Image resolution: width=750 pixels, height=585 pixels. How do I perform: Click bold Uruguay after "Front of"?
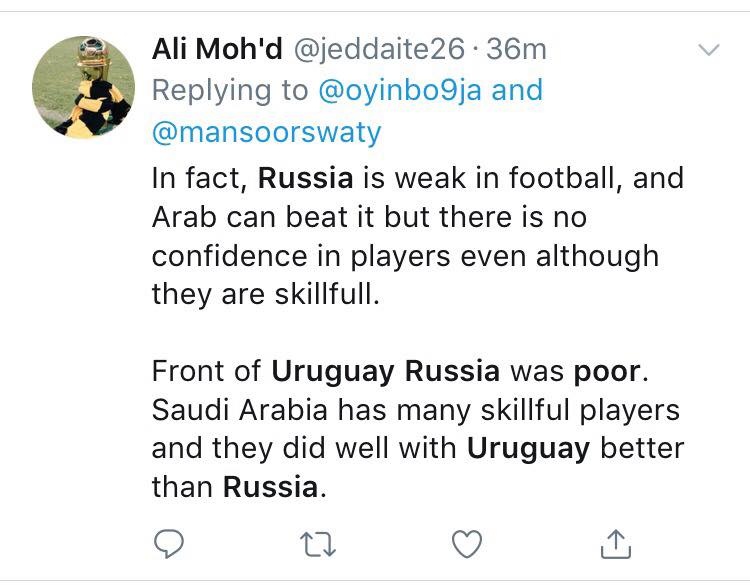point(334,371)
